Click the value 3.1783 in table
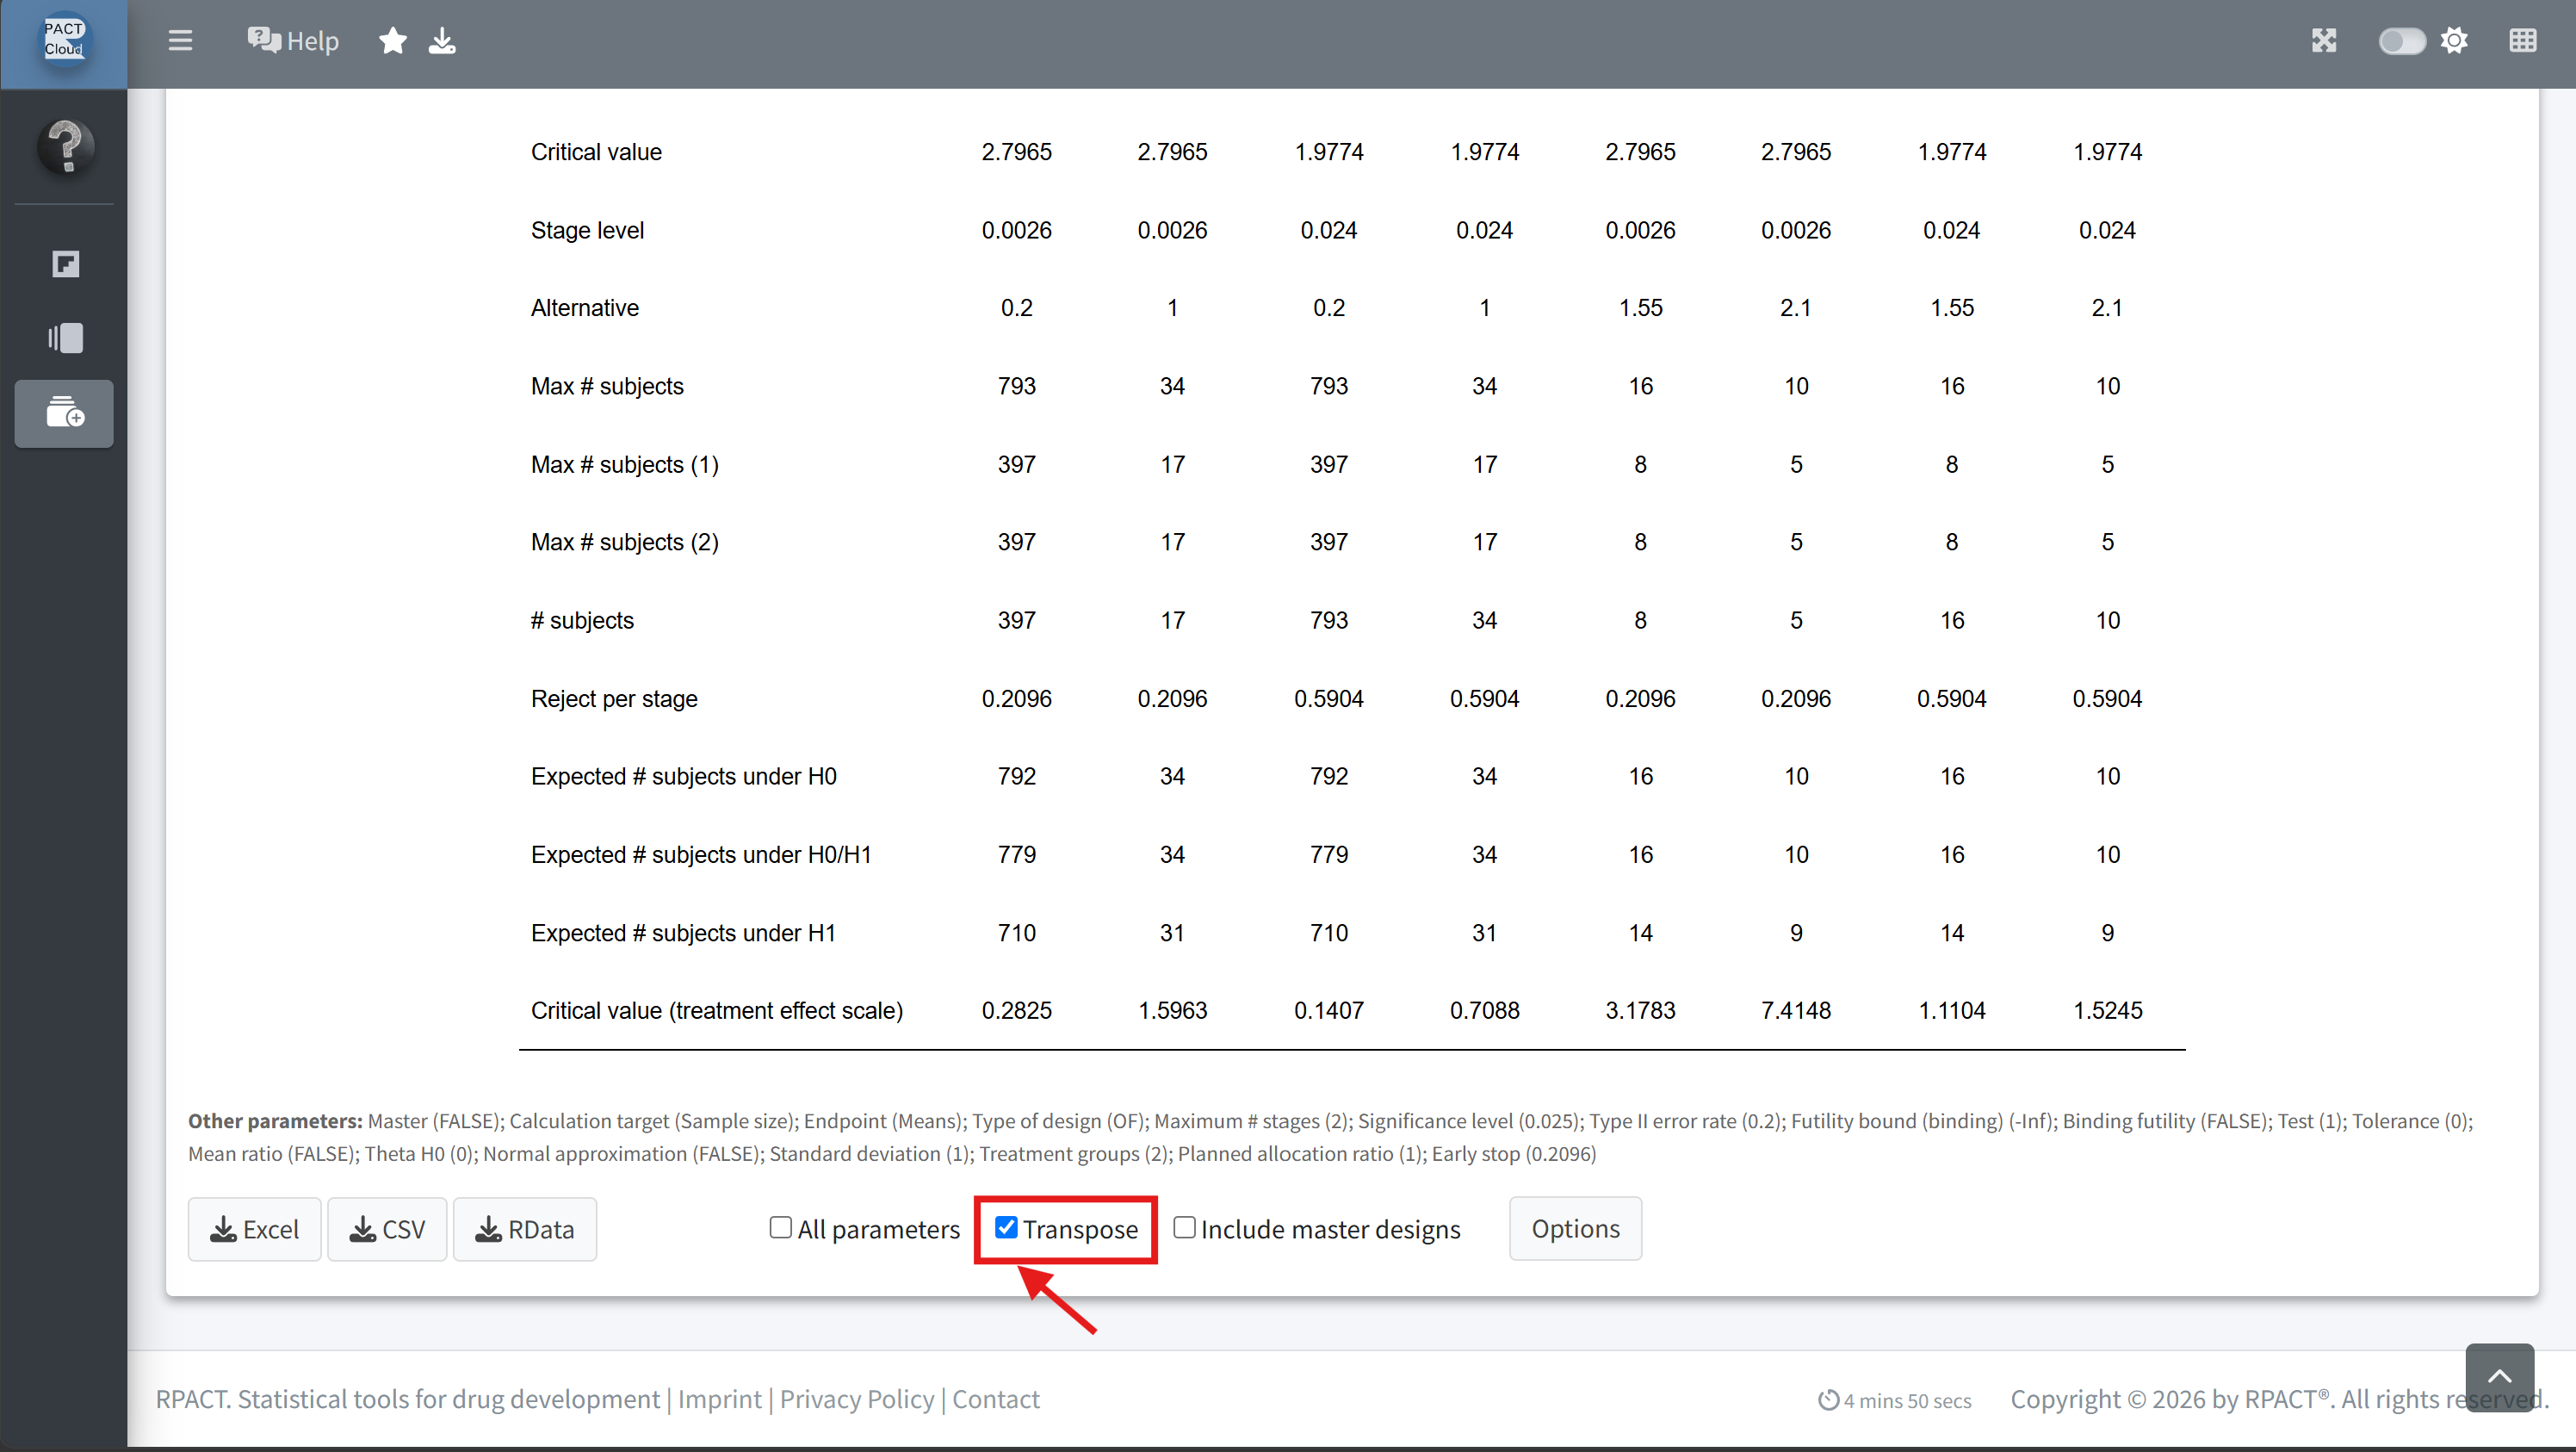Screen dimensions: 2576x1452 tap(1640, 1011)
